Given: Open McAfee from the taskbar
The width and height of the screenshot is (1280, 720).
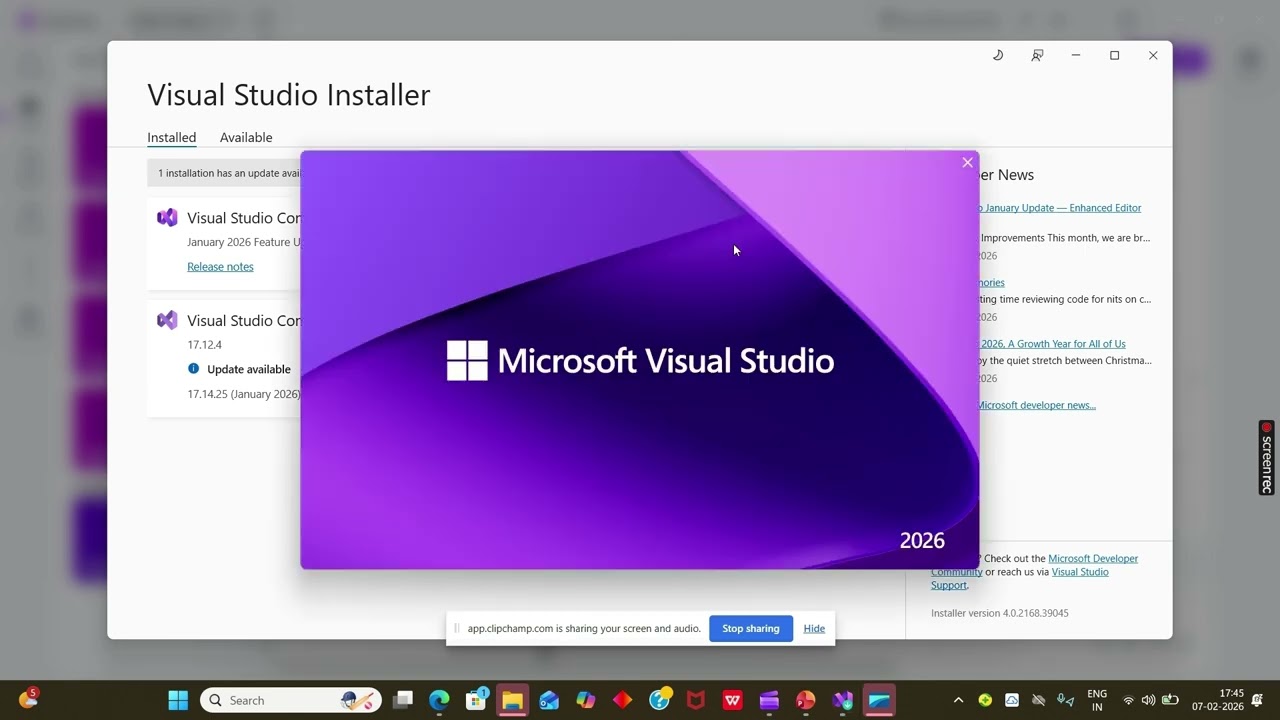Looking at the screenshot, I should (696, 700).
